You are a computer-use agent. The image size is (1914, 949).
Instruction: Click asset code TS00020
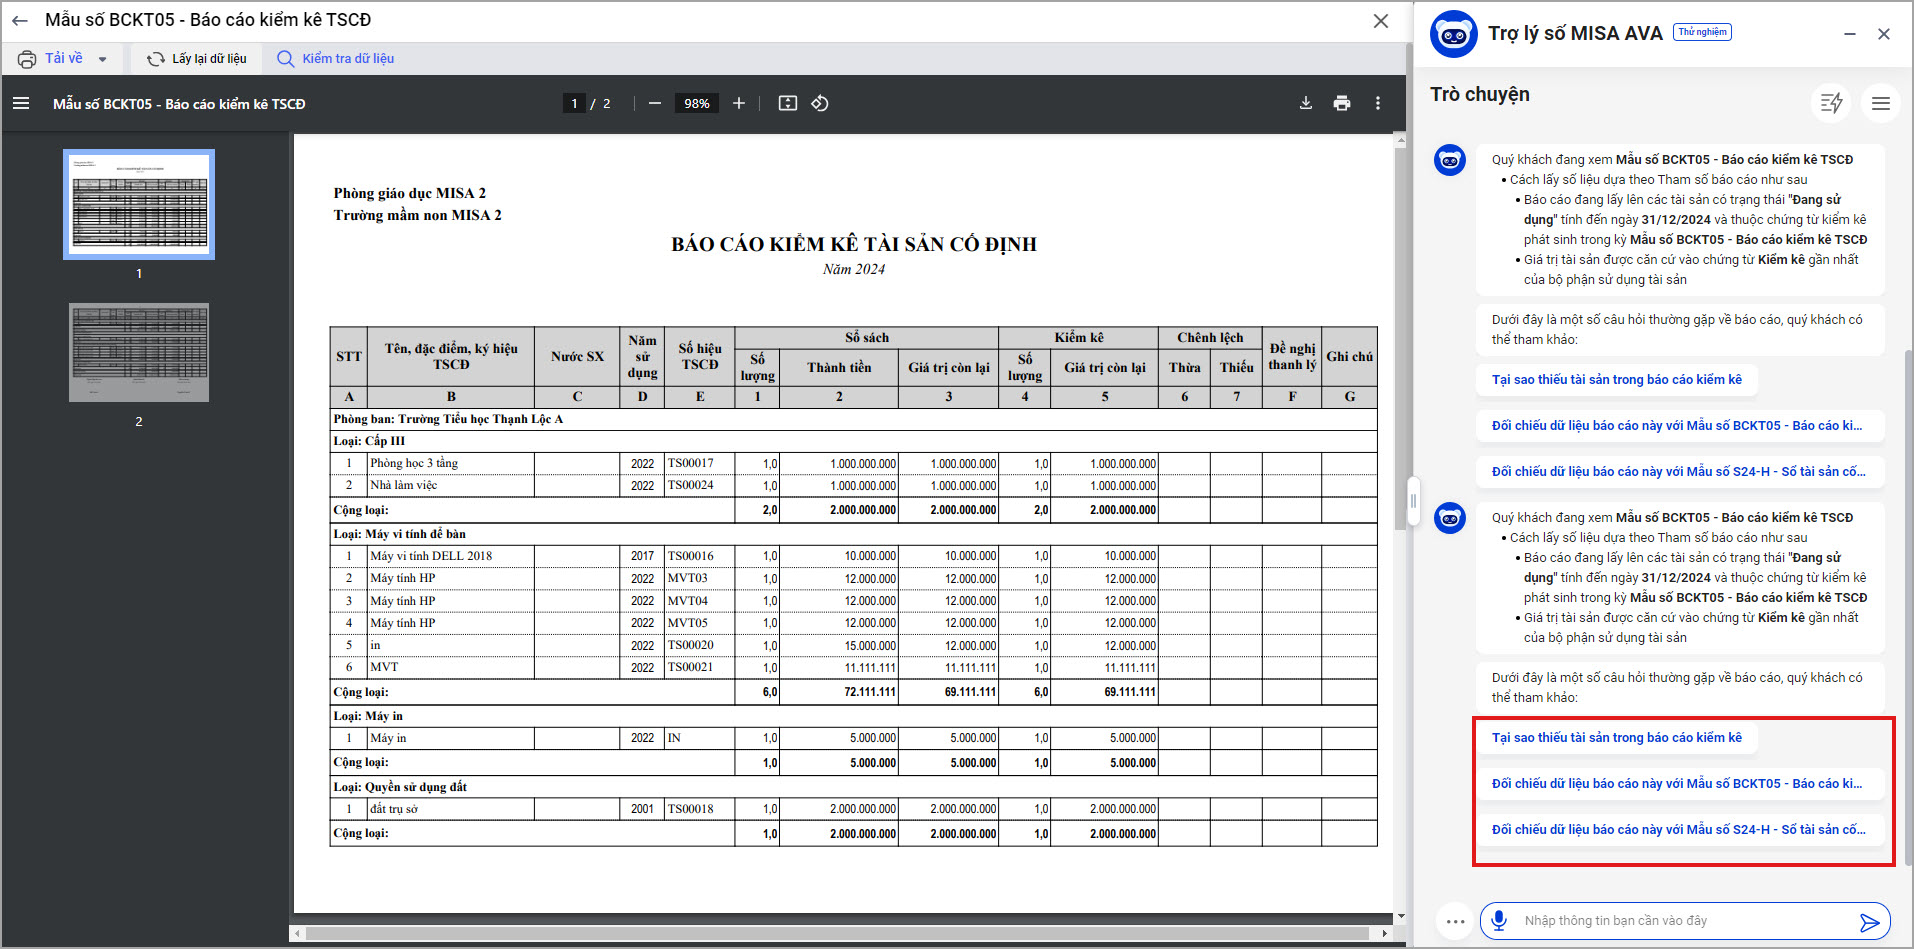coord(691,645)
